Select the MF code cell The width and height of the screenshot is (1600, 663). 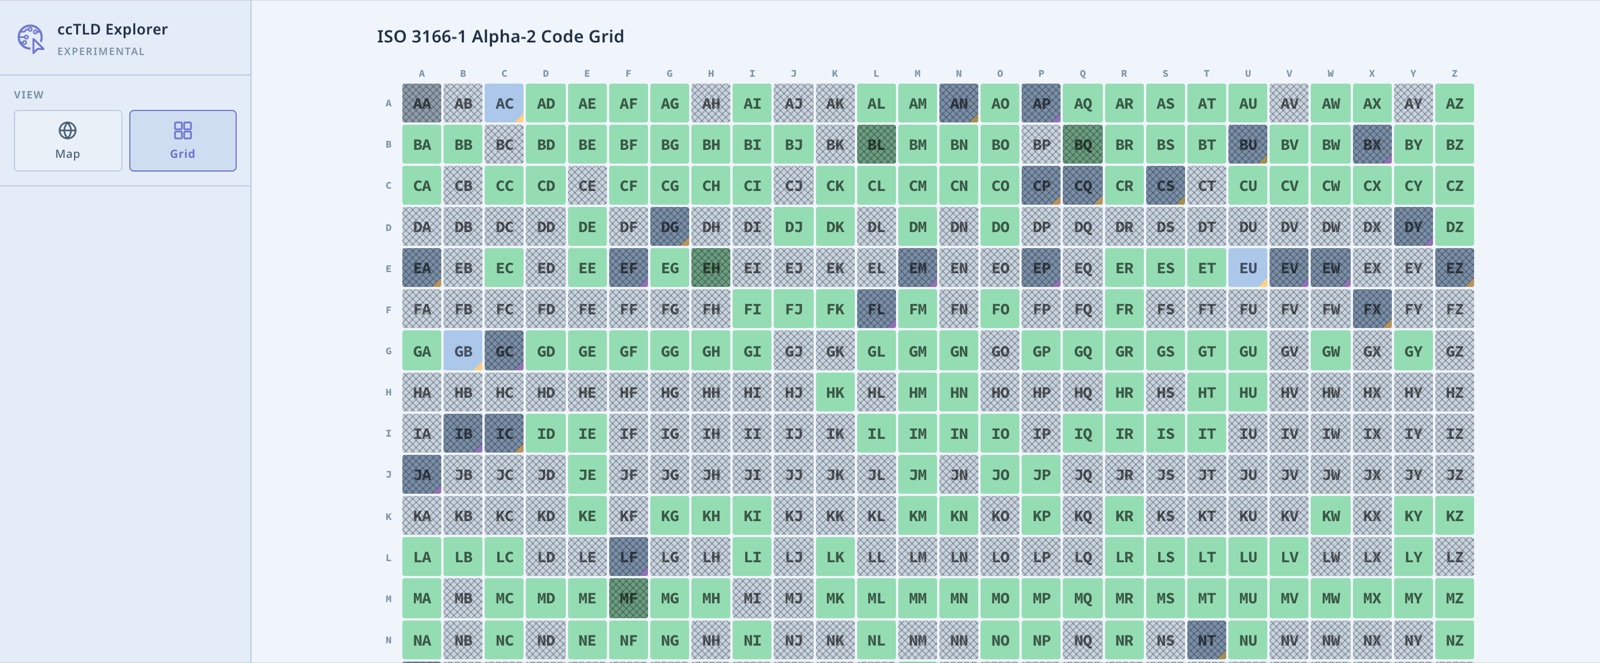tap(628, 598)
